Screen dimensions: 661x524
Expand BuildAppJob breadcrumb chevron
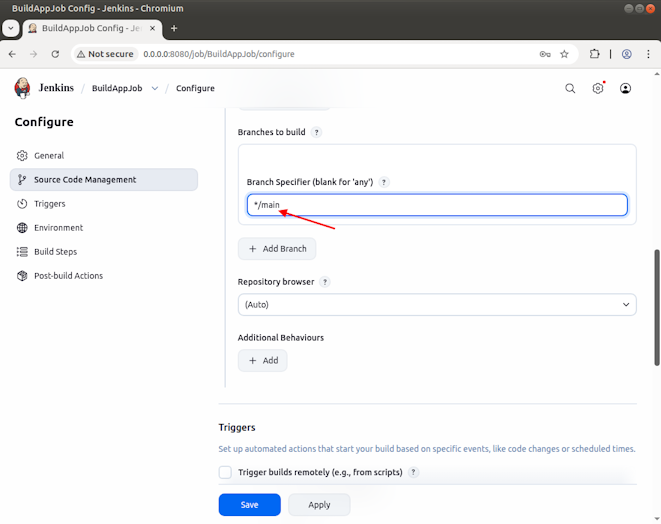pos(155,88)
